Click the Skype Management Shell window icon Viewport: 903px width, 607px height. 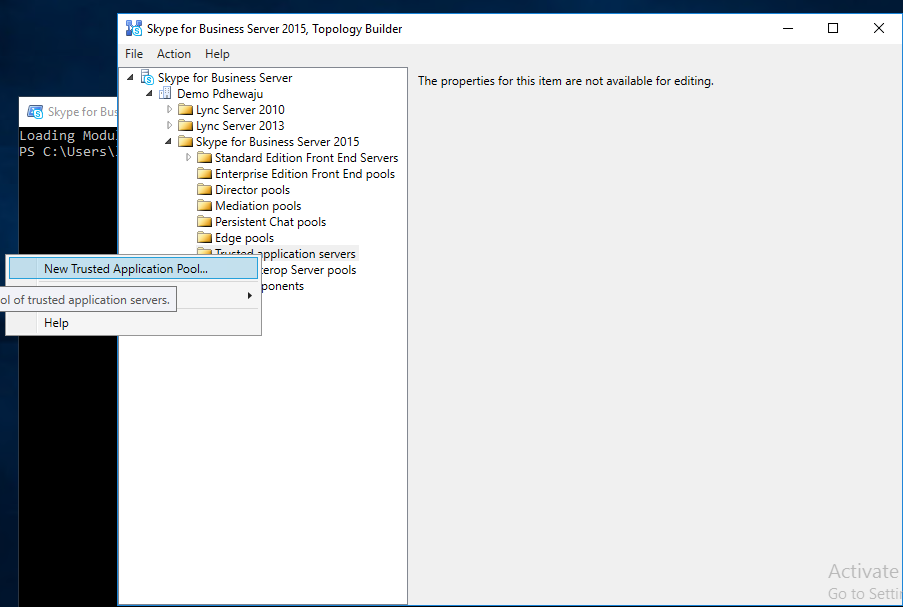click(35, 112)
